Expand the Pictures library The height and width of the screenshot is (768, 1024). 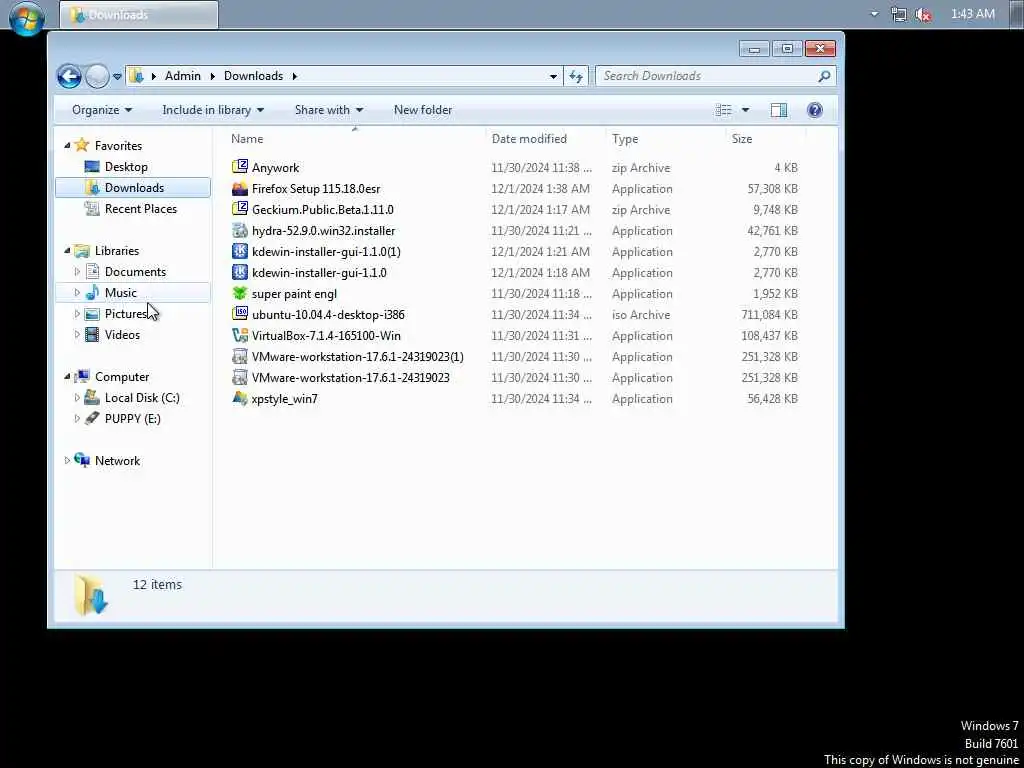point(77,313)
